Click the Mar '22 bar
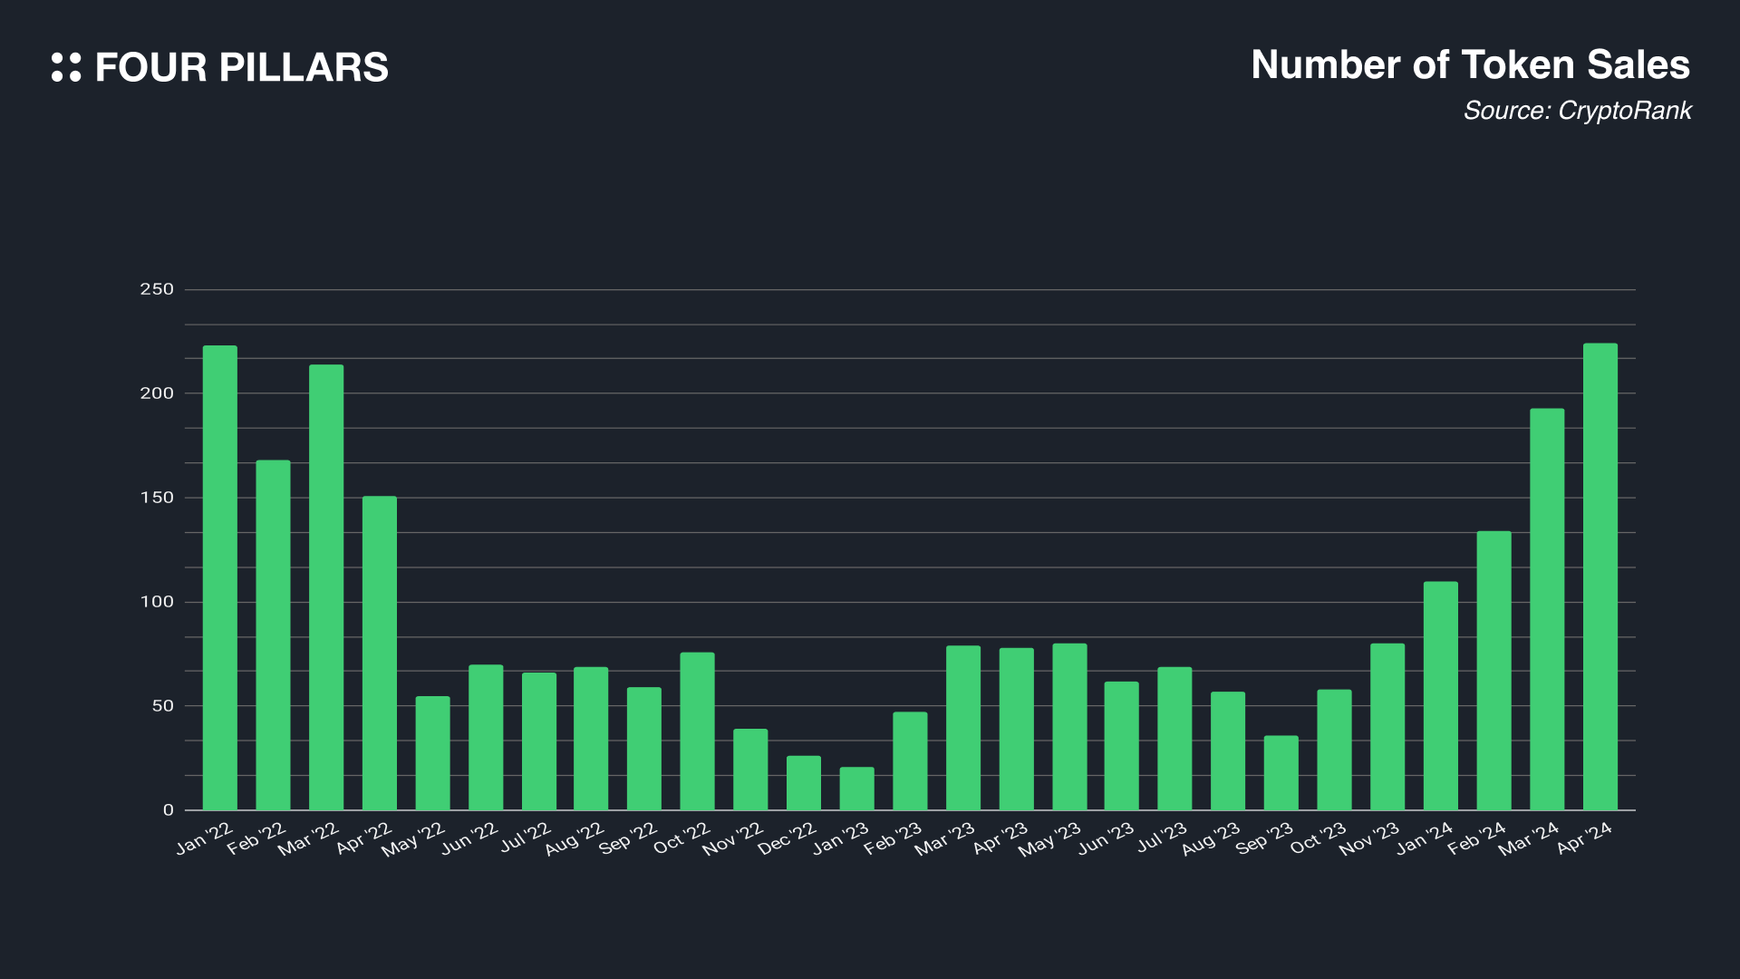This screenshot has height=979, width=1740. 326,587
